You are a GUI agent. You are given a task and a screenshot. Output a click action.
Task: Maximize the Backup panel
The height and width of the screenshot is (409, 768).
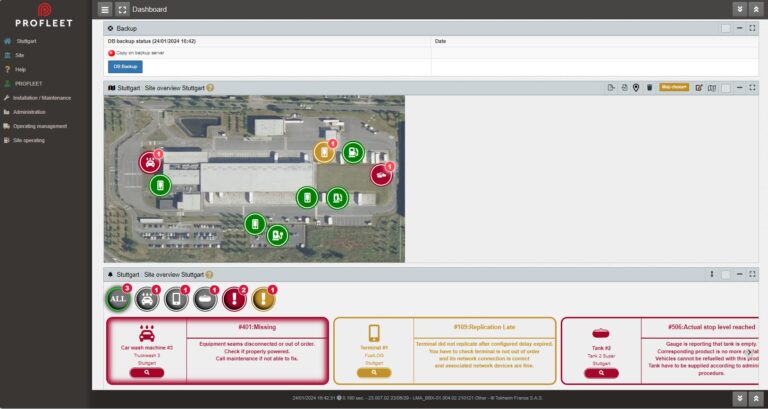pos(752,28)
